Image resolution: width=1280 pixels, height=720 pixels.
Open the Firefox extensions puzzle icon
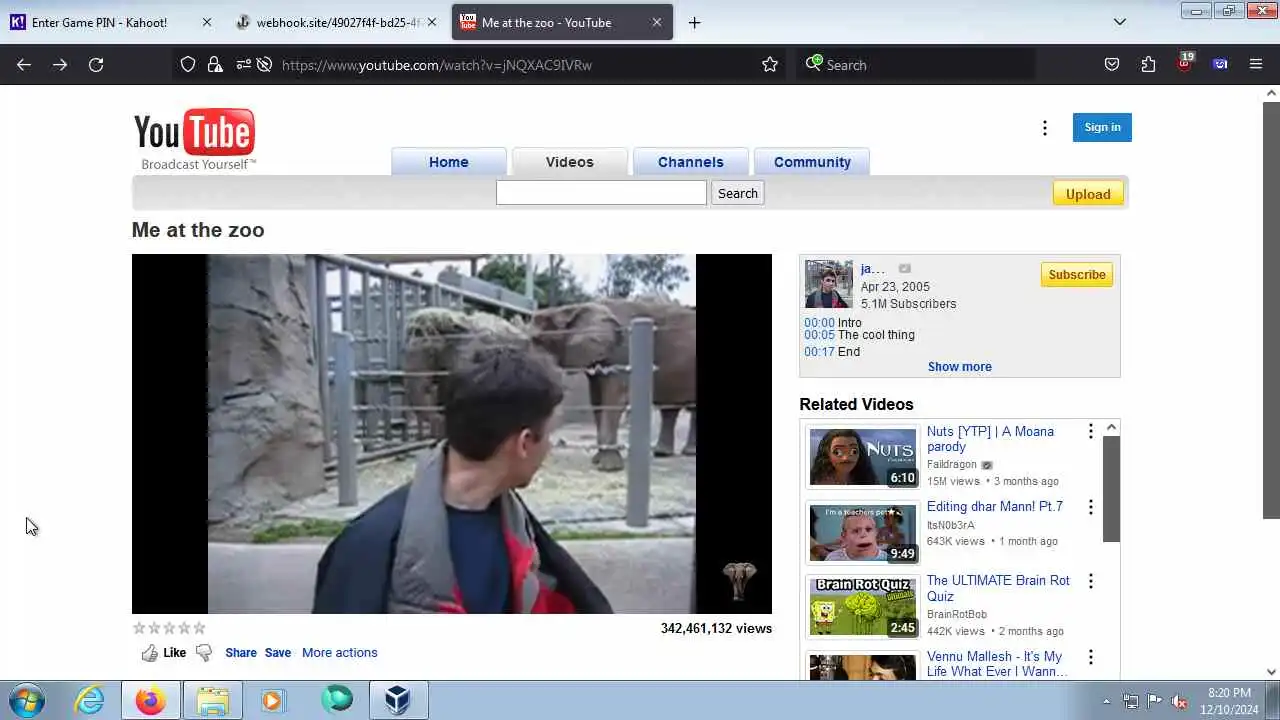(x=1148, y=65)
